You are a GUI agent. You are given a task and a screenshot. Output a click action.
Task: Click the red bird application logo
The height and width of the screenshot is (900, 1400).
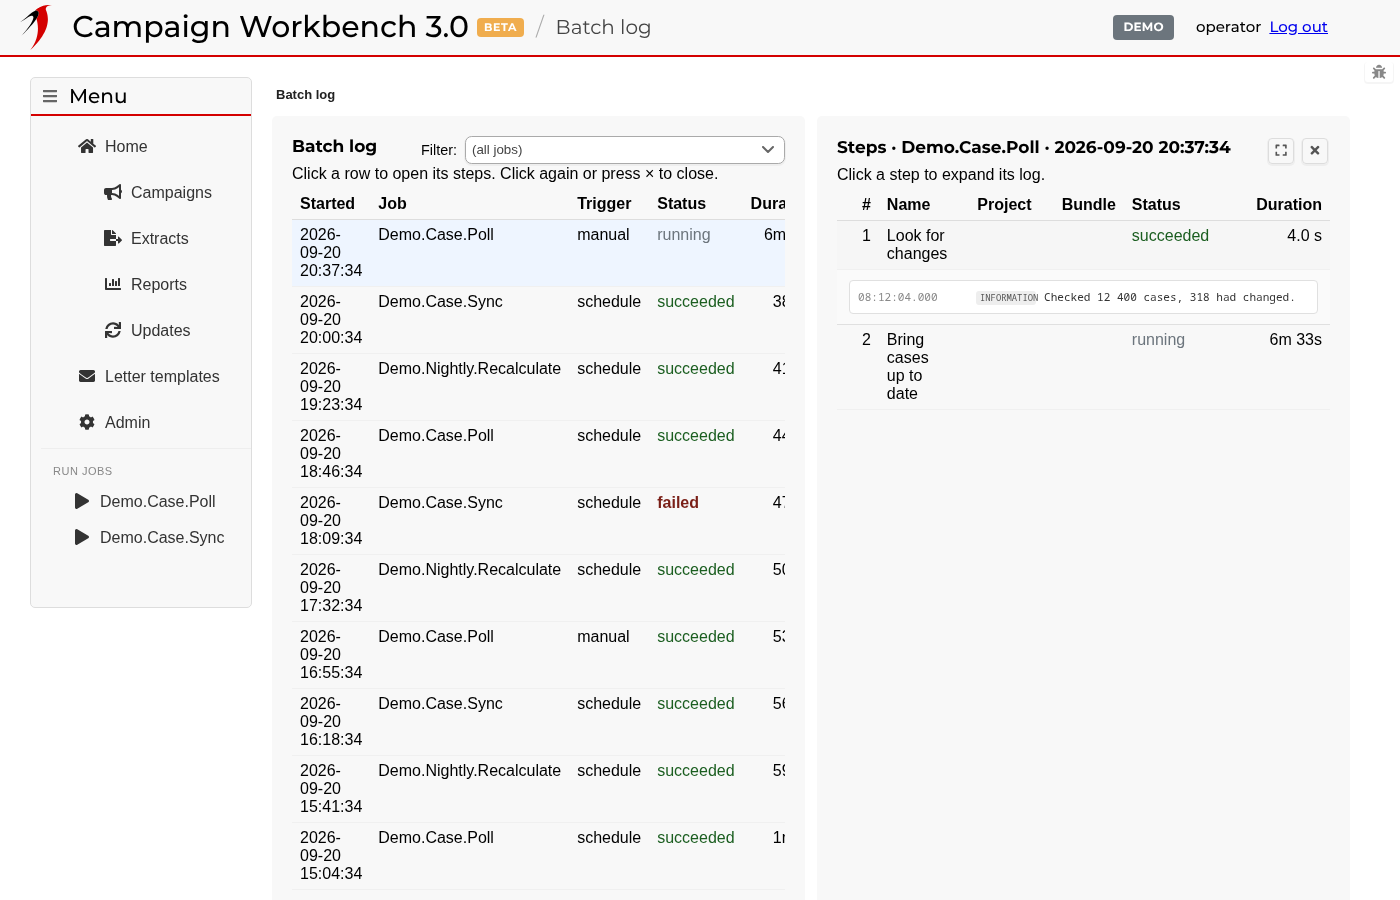[37, 26]
